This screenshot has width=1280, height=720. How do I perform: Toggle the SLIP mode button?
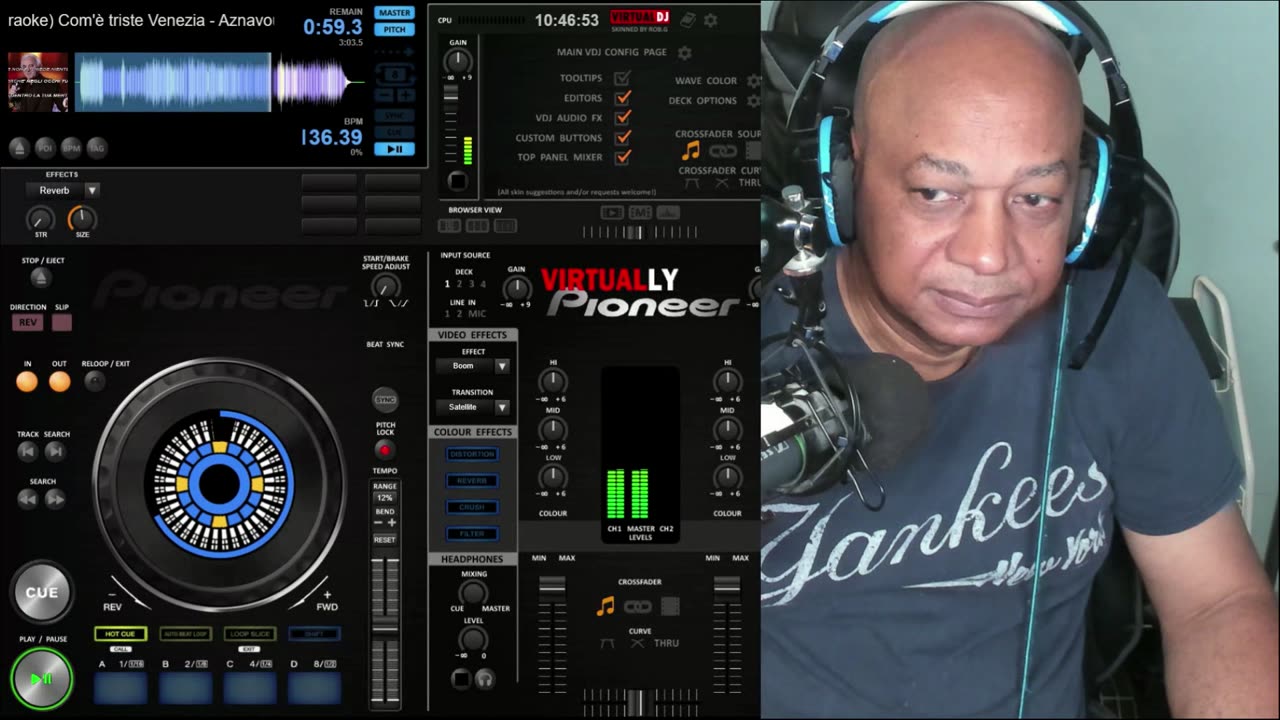tap(62, 322)
